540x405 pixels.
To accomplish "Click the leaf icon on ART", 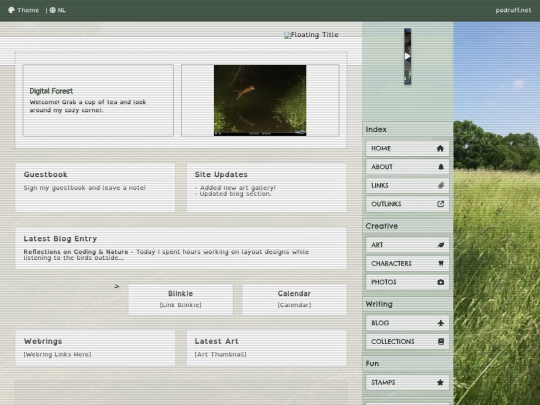I will (440, 245).
